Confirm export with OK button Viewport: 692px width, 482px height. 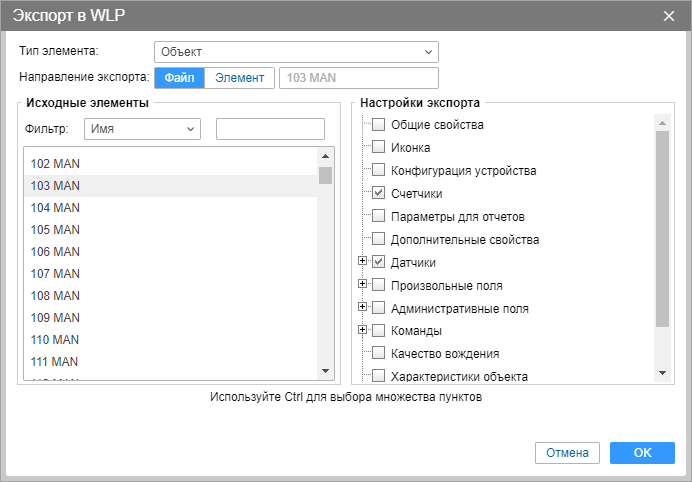coord(642,453)
